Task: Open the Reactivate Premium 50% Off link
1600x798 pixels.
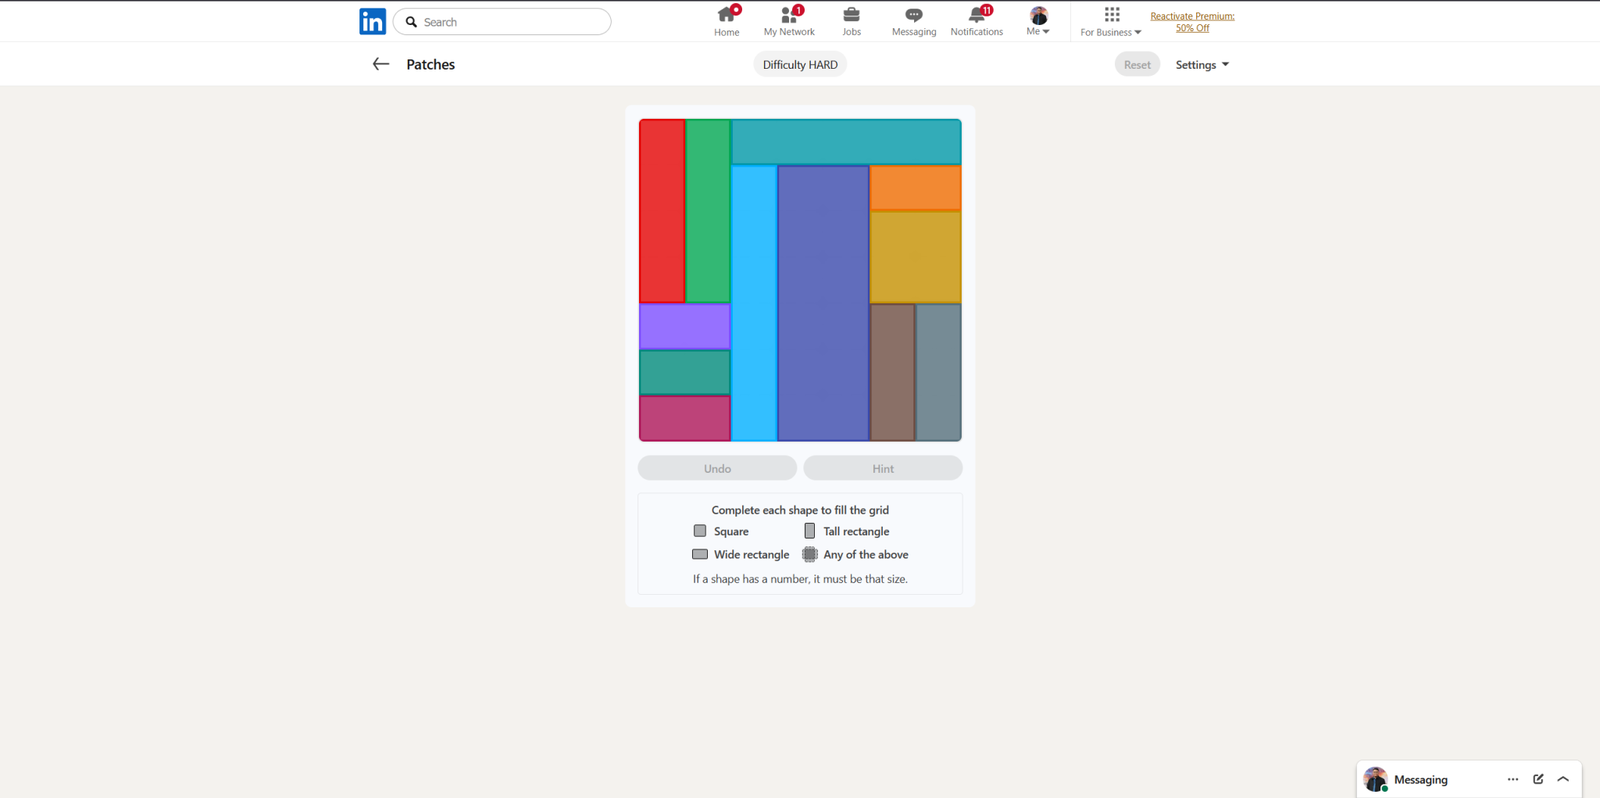Action: (1192, 22)
